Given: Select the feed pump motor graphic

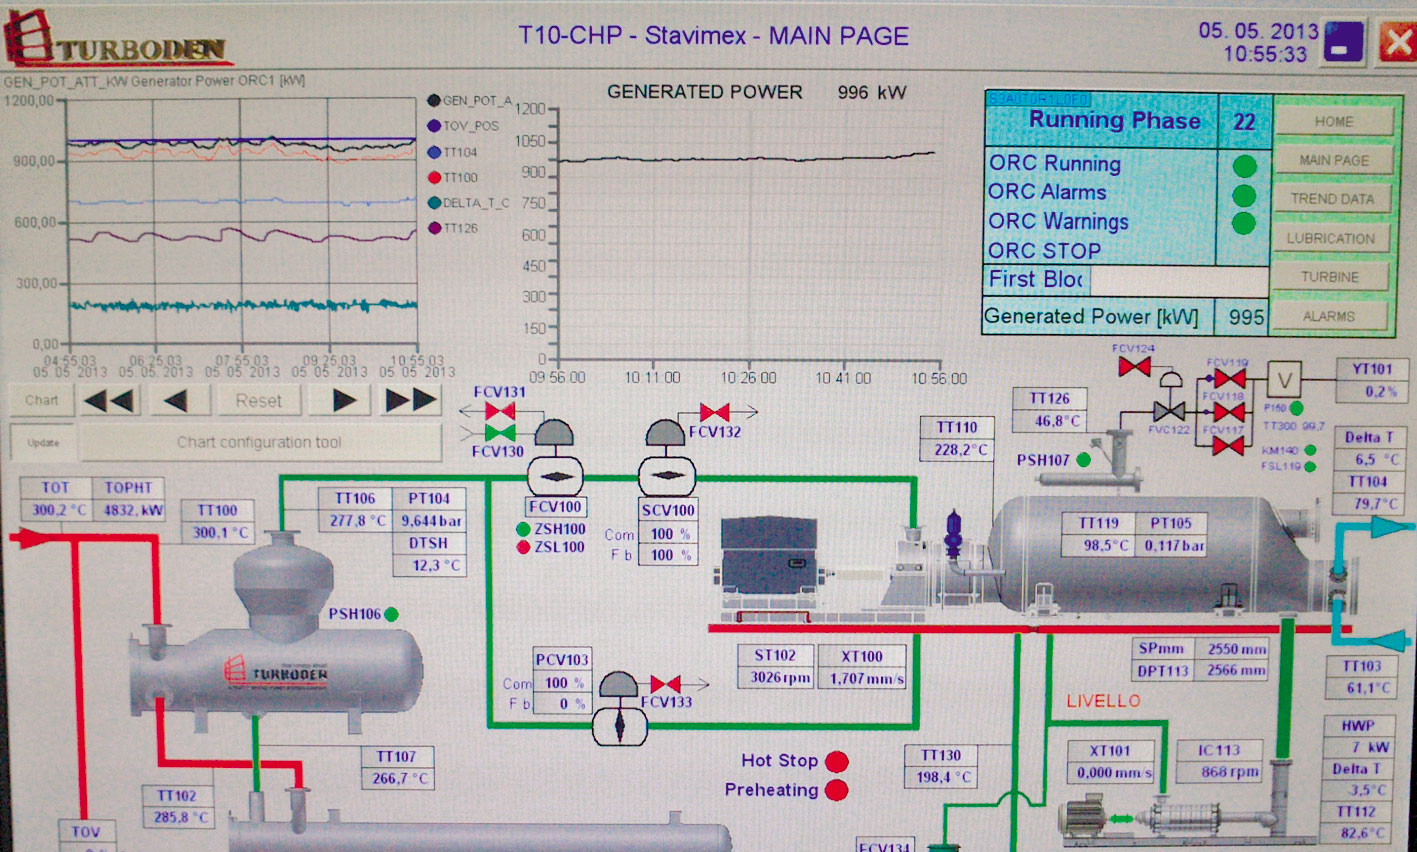Looking at the screenshot, I should click(1092, 815).
